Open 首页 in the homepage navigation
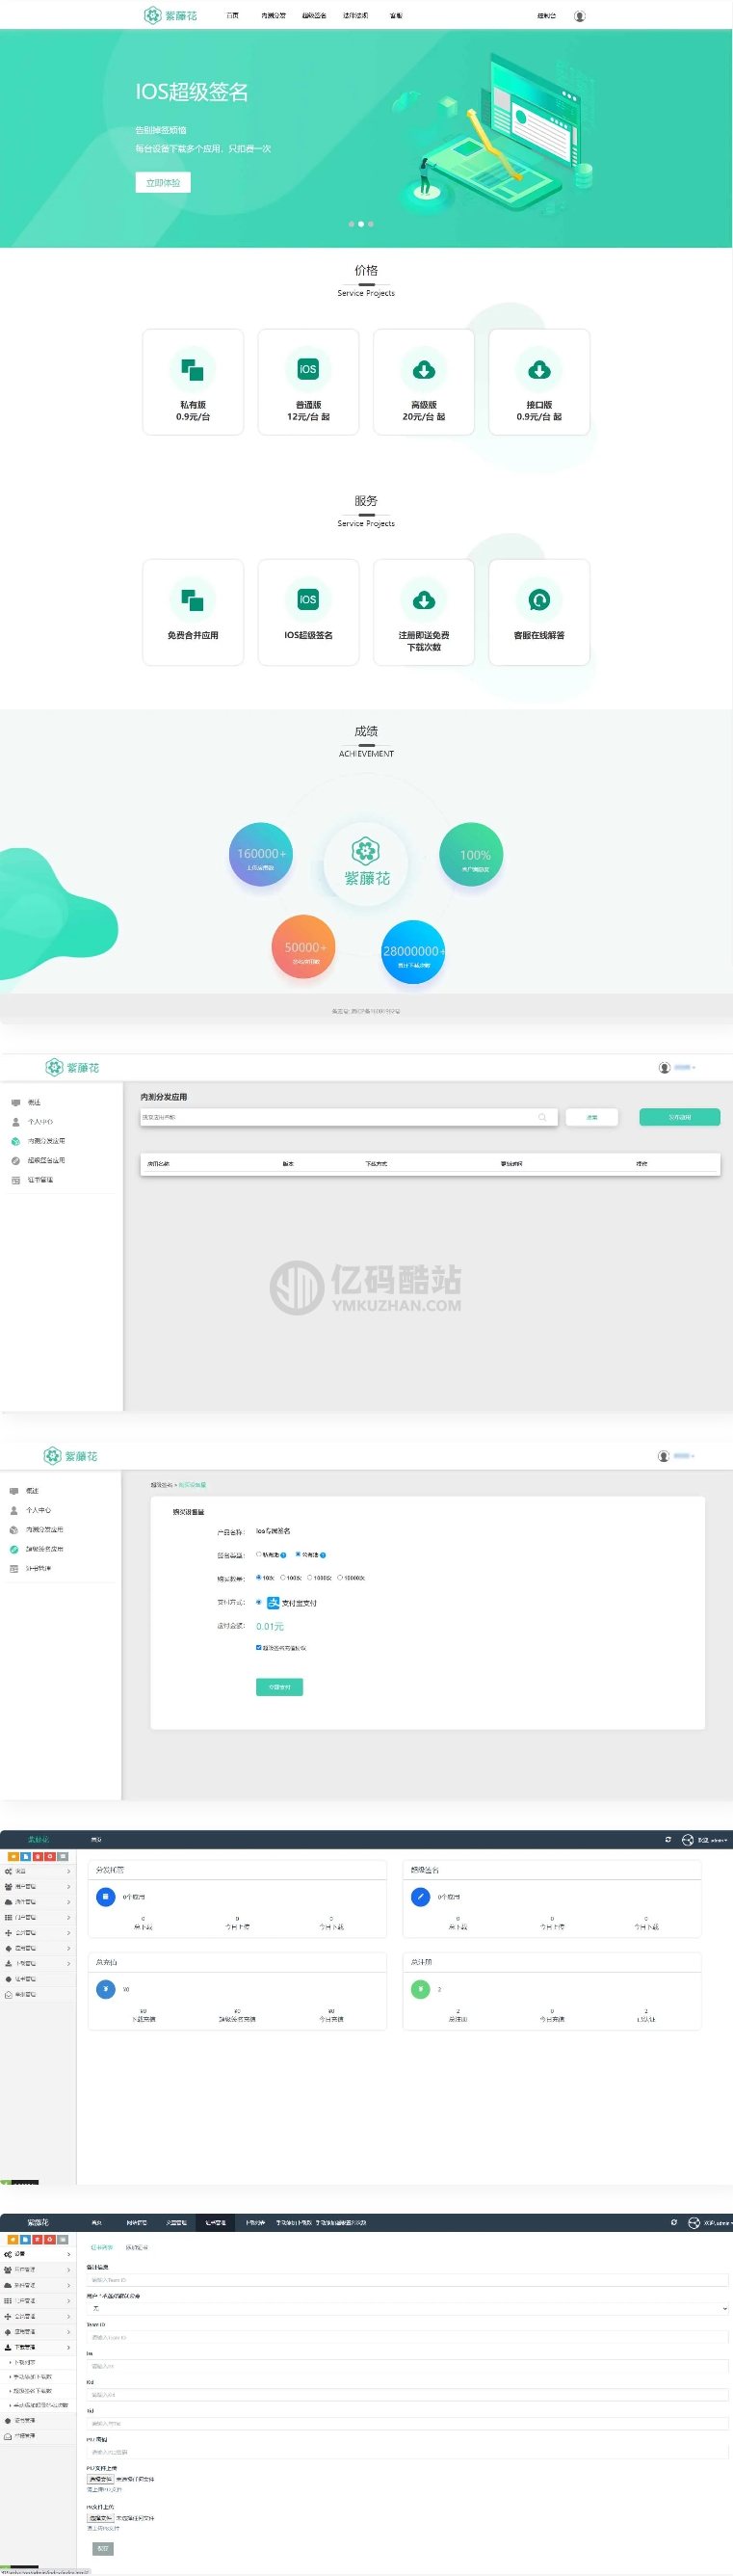Viewport: 733px width, 2576px height. click(232, 16)
